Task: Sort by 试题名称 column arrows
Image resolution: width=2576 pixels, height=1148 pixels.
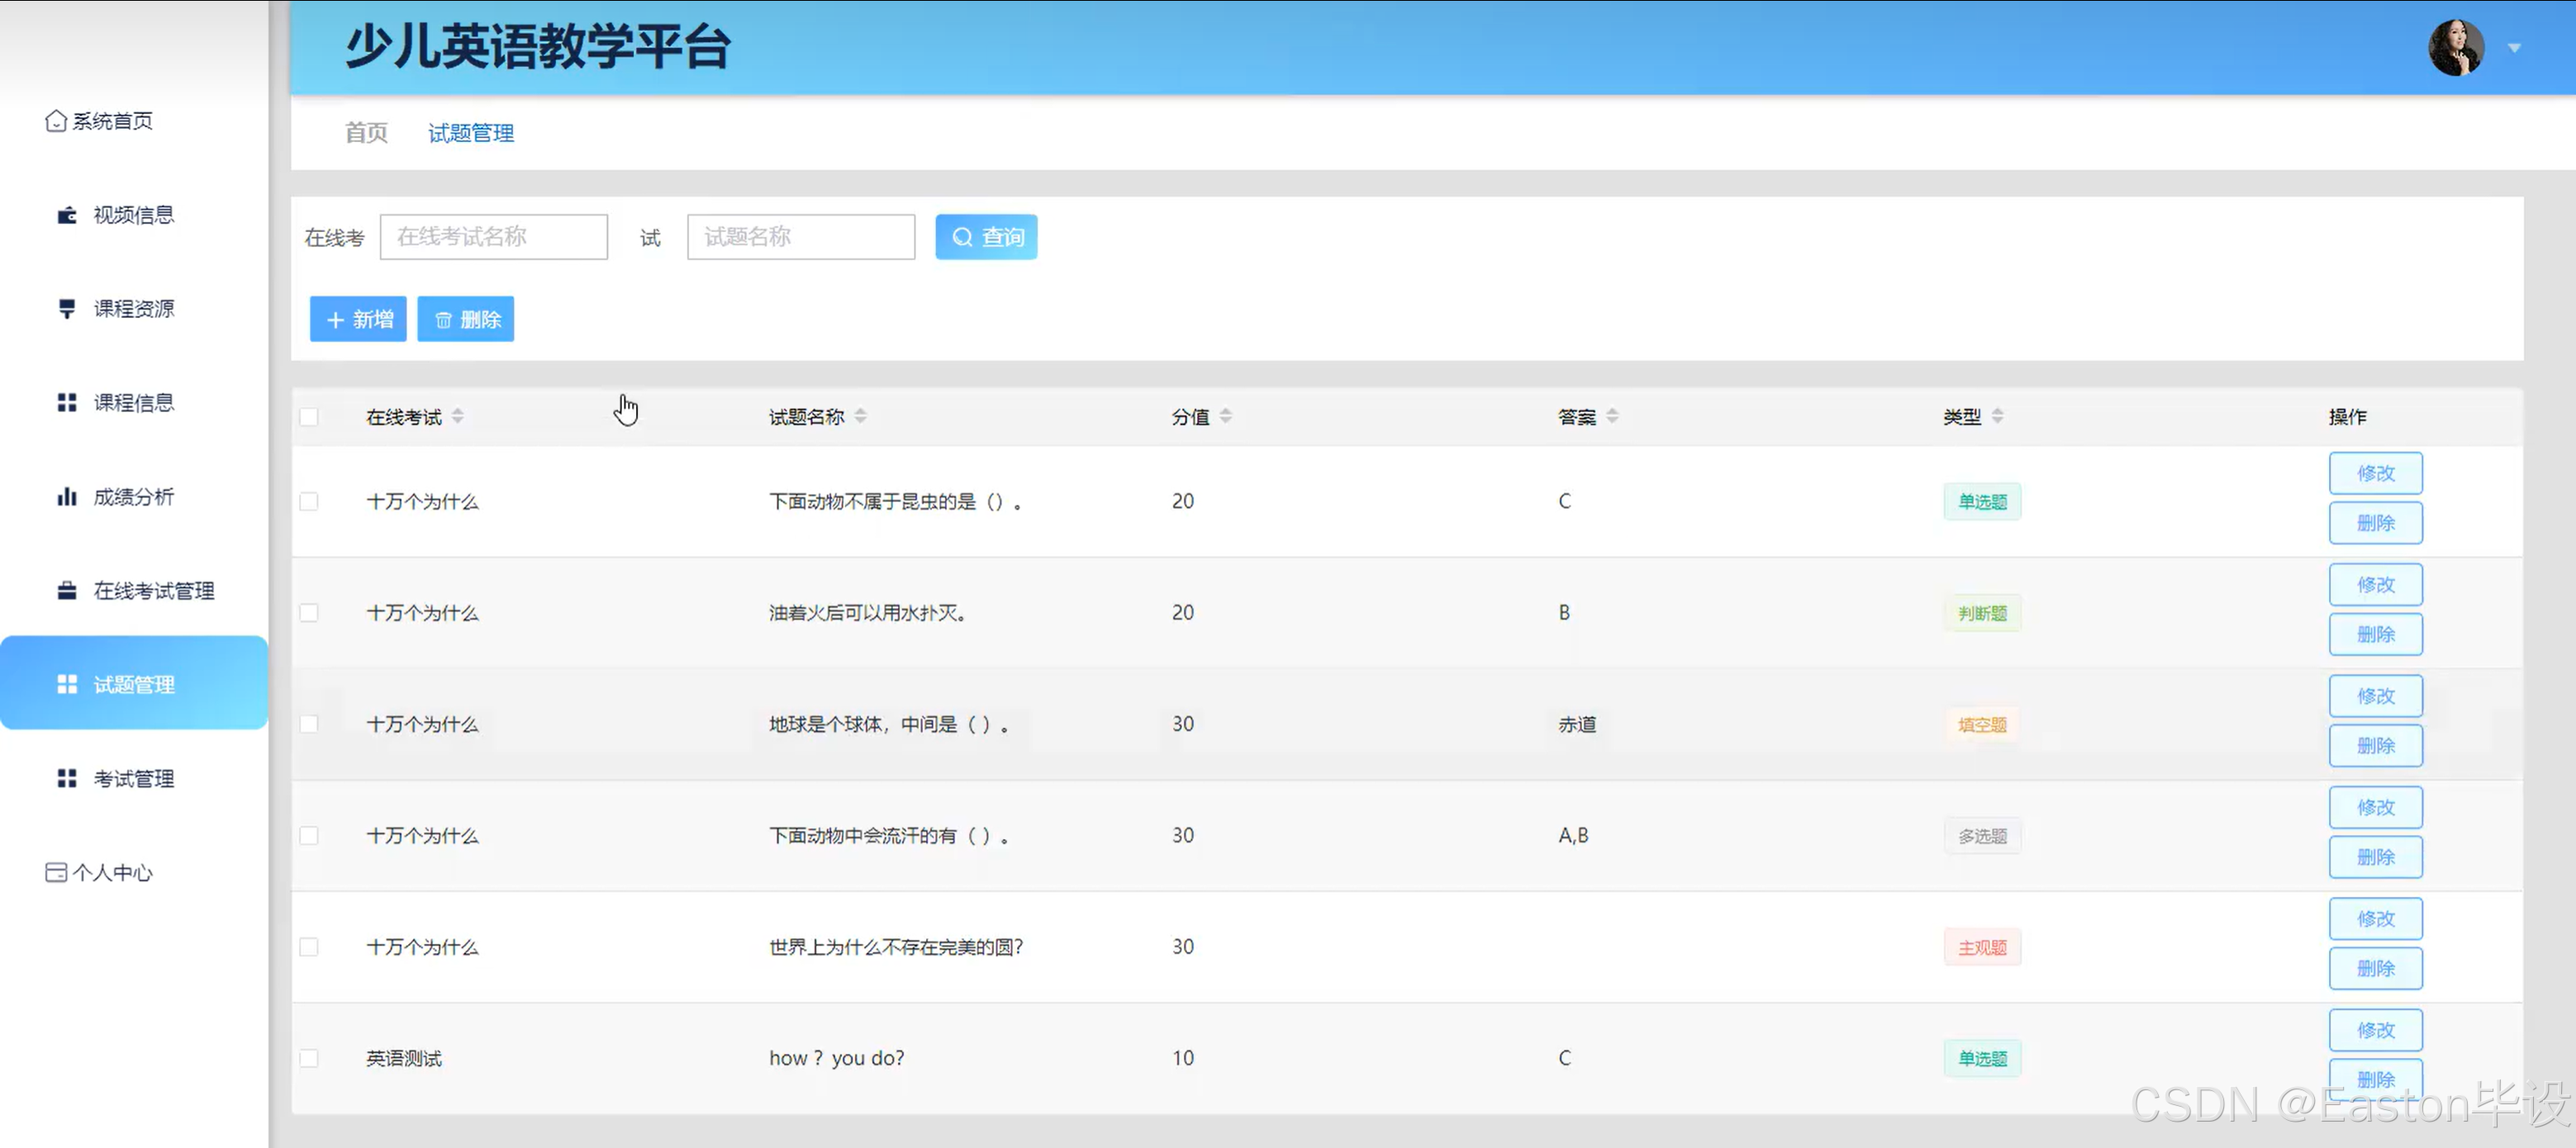Action: pos(860,416)
